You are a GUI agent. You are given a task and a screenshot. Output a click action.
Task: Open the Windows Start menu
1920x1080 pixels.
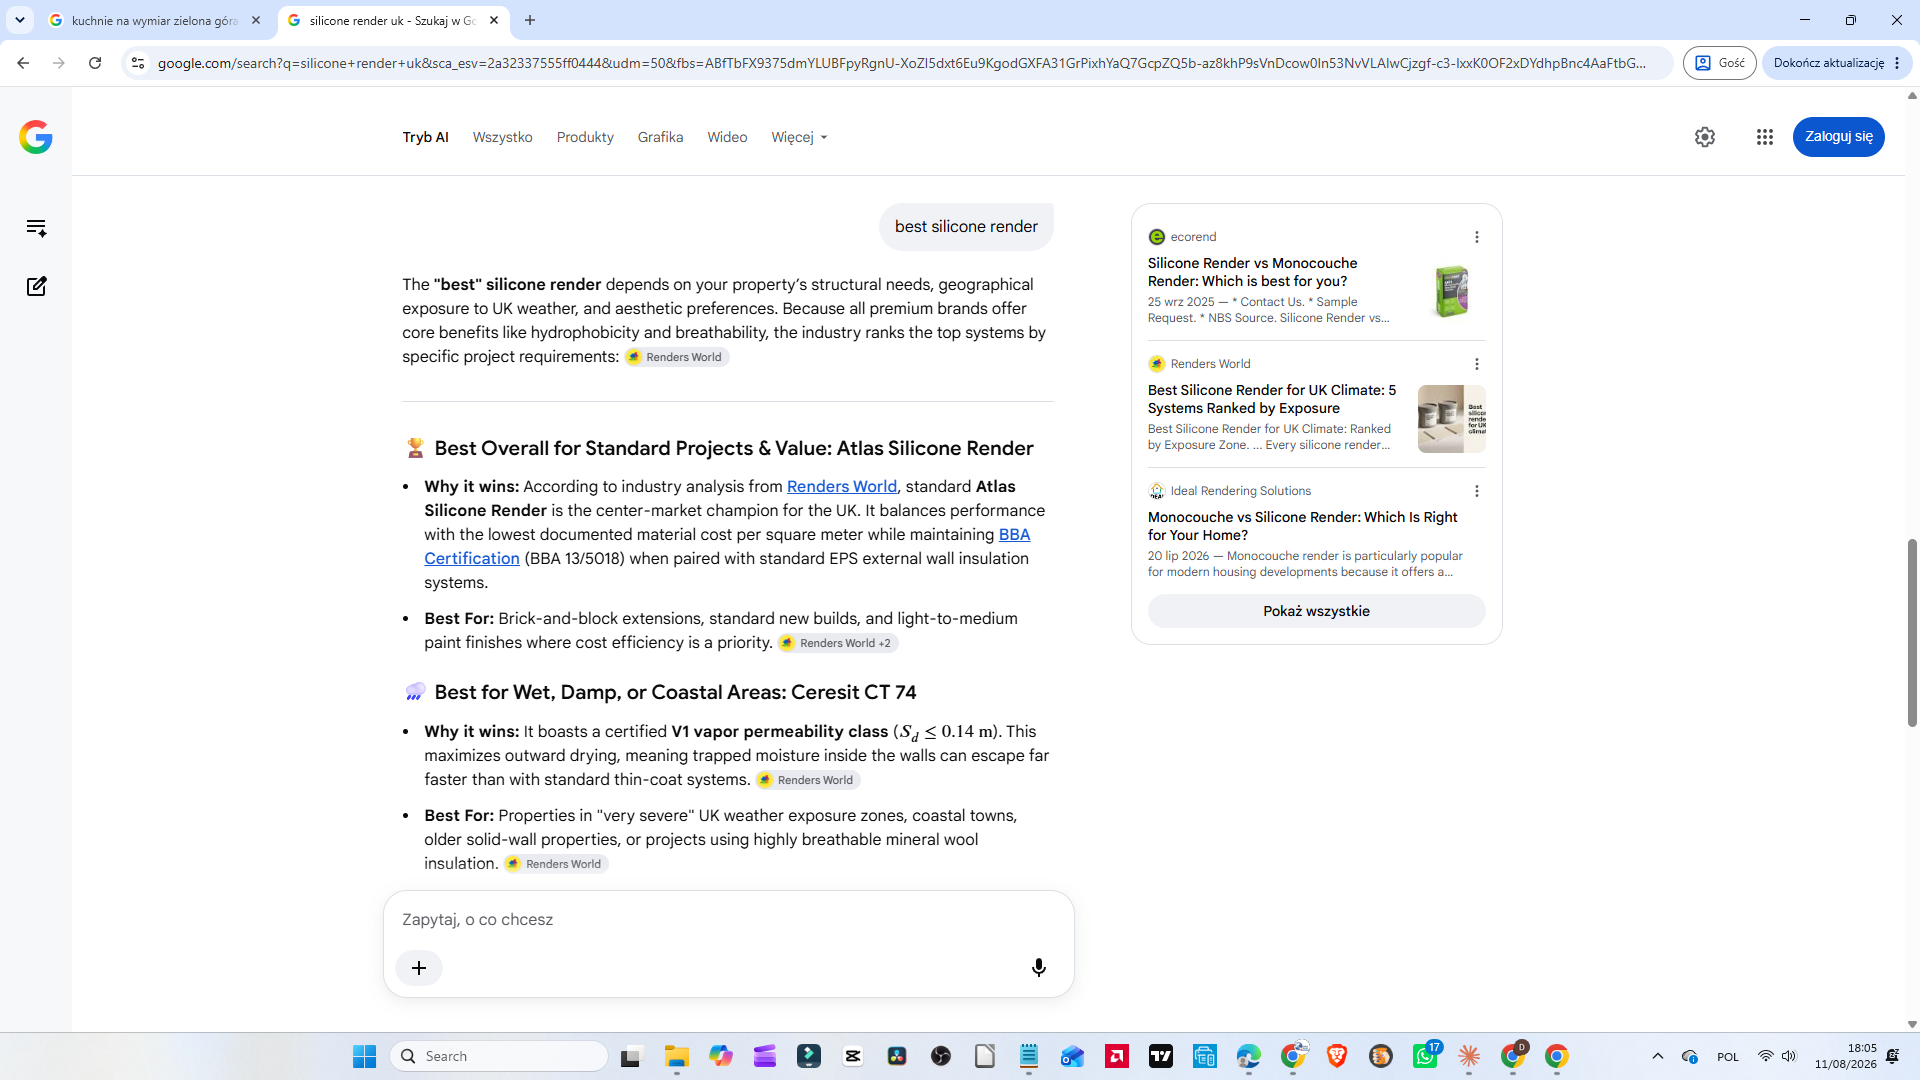364,1056
